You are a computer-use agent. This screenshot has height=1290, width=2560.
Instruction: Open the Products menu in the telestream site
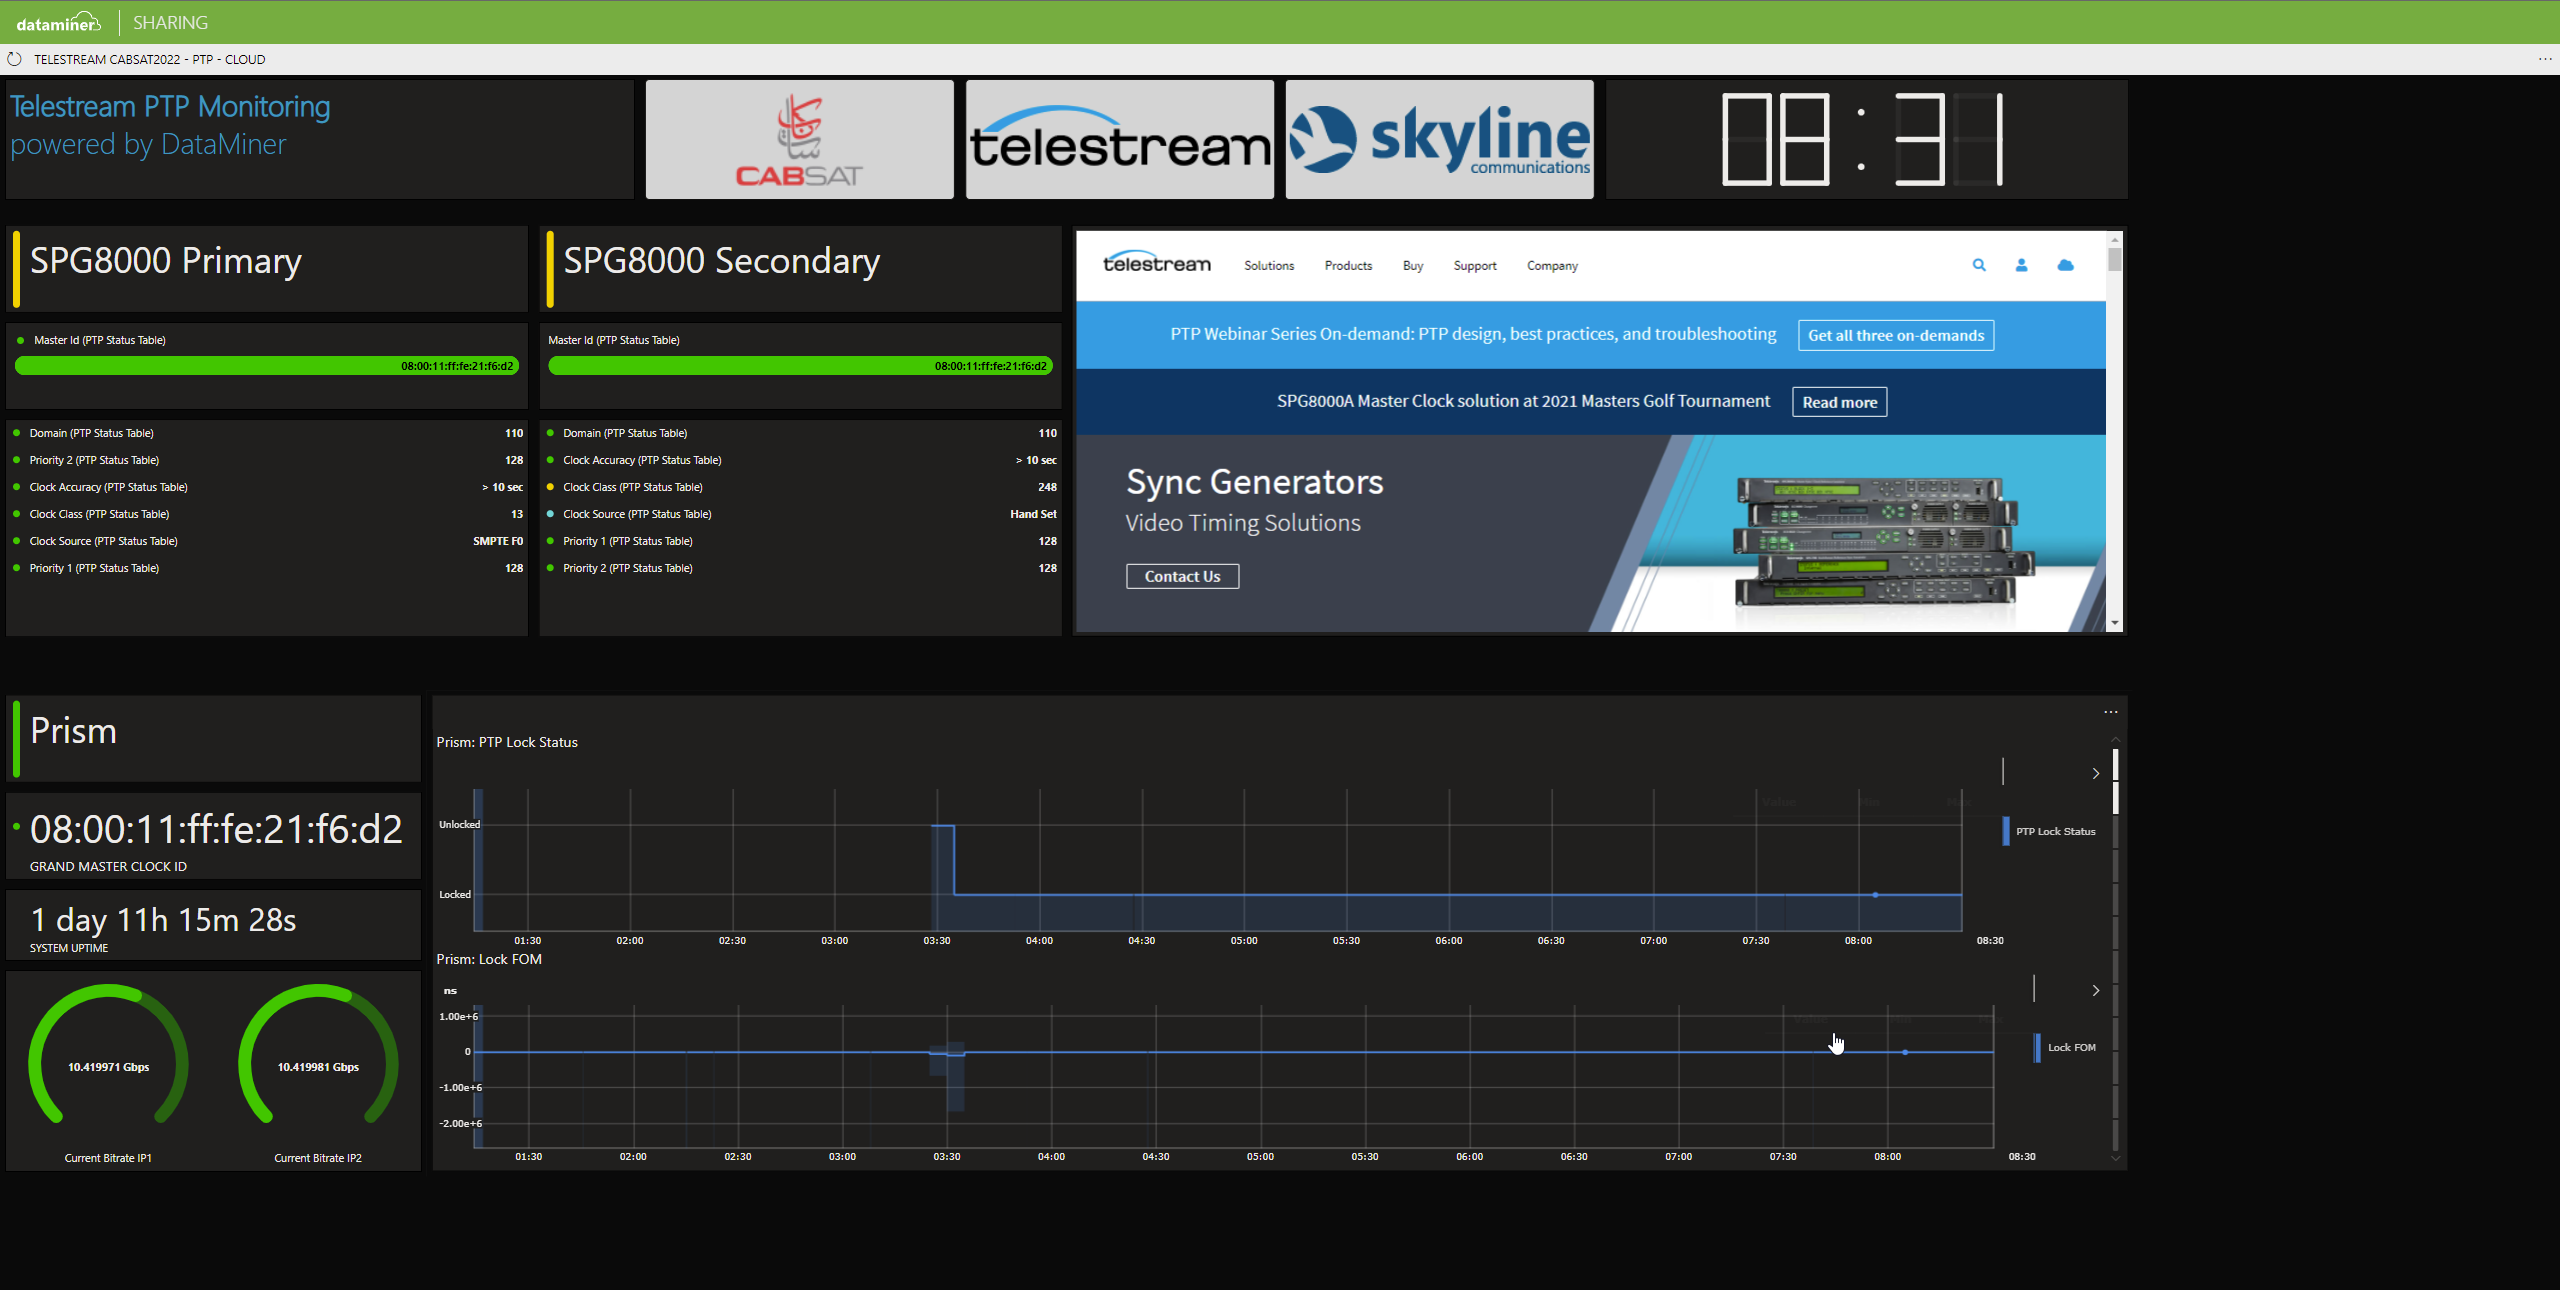[1348, 266]
